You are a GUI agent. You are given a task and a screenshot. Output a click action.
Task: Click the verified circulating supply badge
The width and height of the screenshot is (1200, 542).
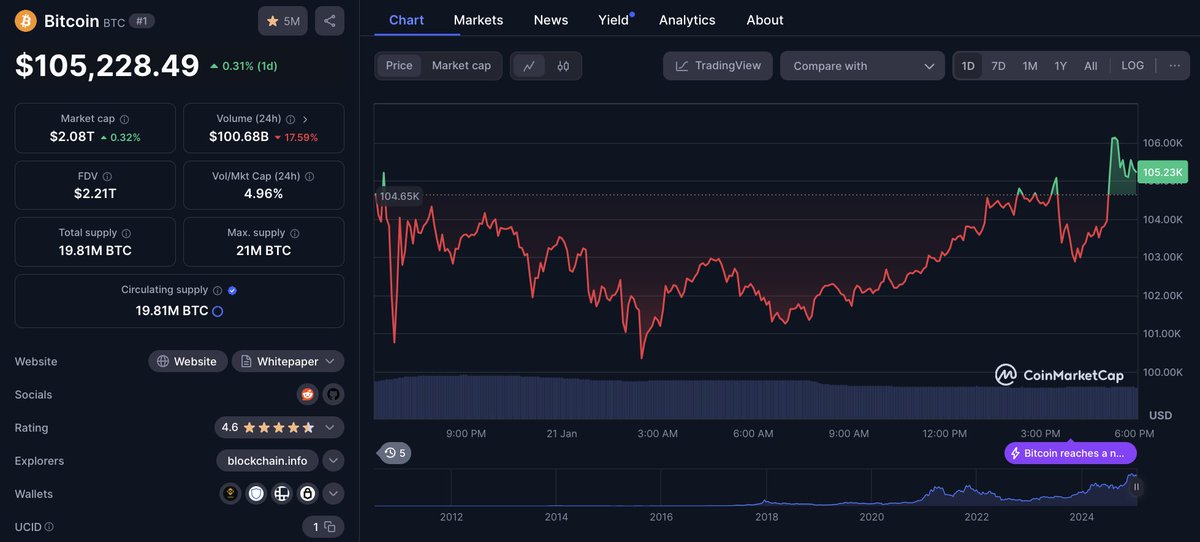tap(232, 290)
